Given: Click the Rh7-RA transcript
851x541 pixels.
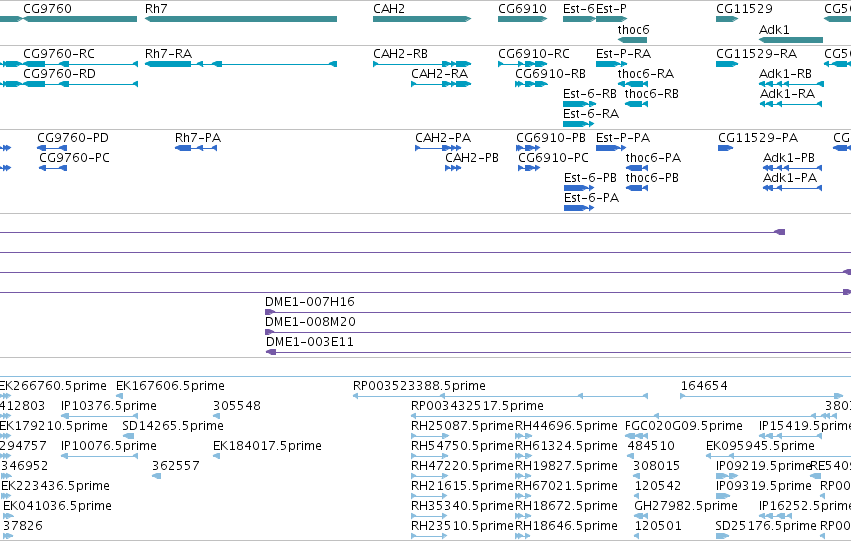Looking at the screenshot, I should tap(241, 64).
